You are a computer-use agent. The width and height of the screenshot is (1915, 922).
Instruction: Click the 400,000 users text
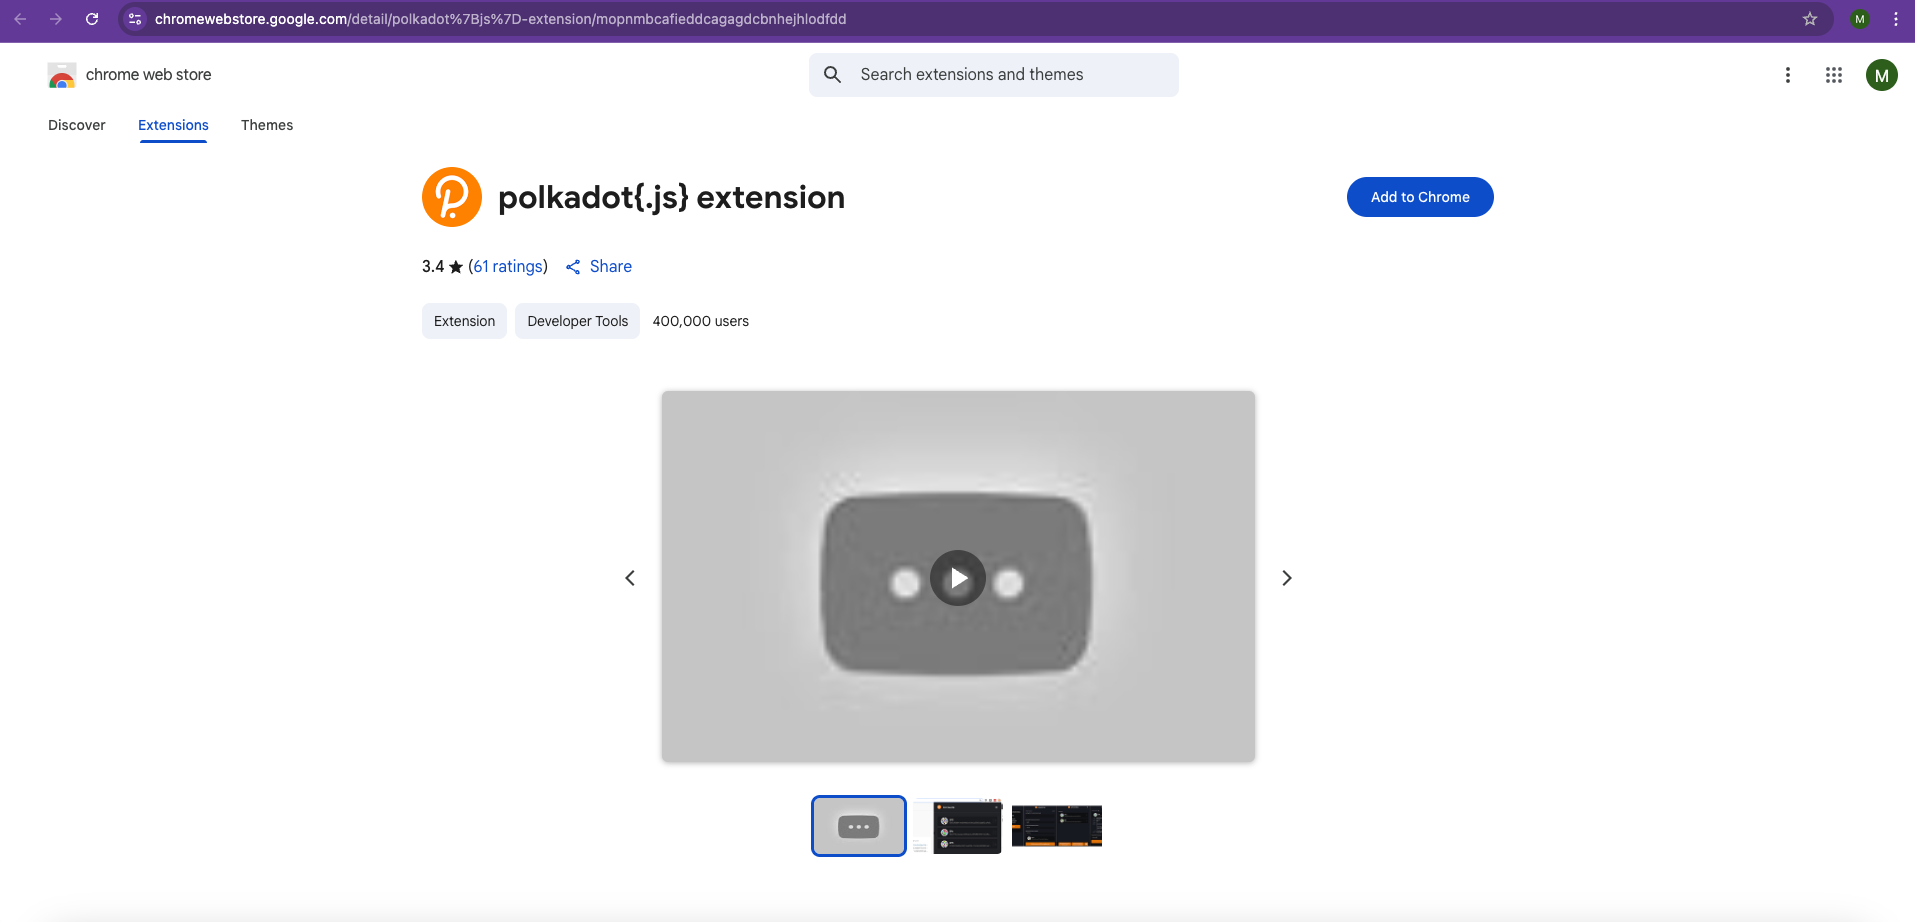coord(701,321)
